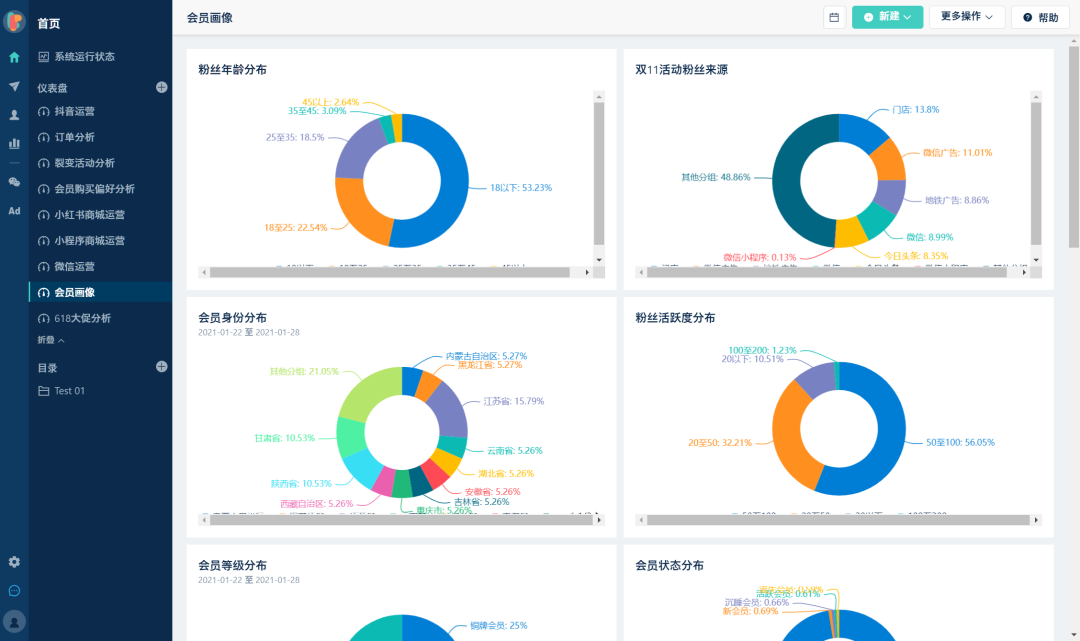Click the home icon in left rail

[14, 57]
